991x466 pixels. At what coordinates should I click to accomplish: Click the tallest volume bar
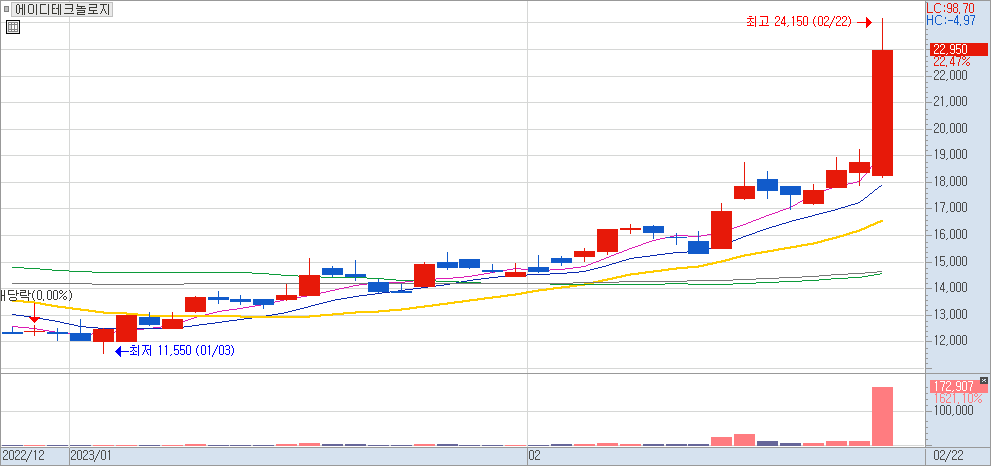pos(882,415)
